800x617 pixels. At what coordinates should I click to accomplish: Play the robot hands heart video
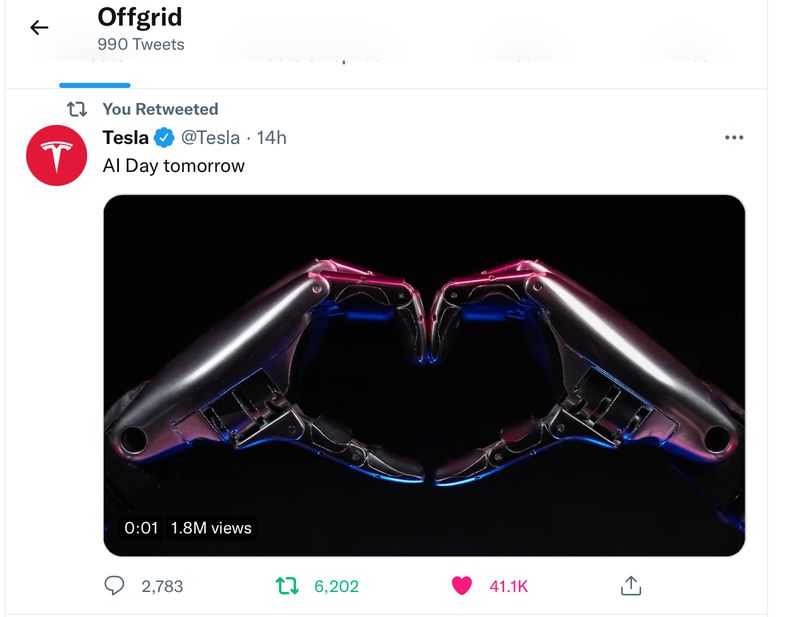pos(424,375)
